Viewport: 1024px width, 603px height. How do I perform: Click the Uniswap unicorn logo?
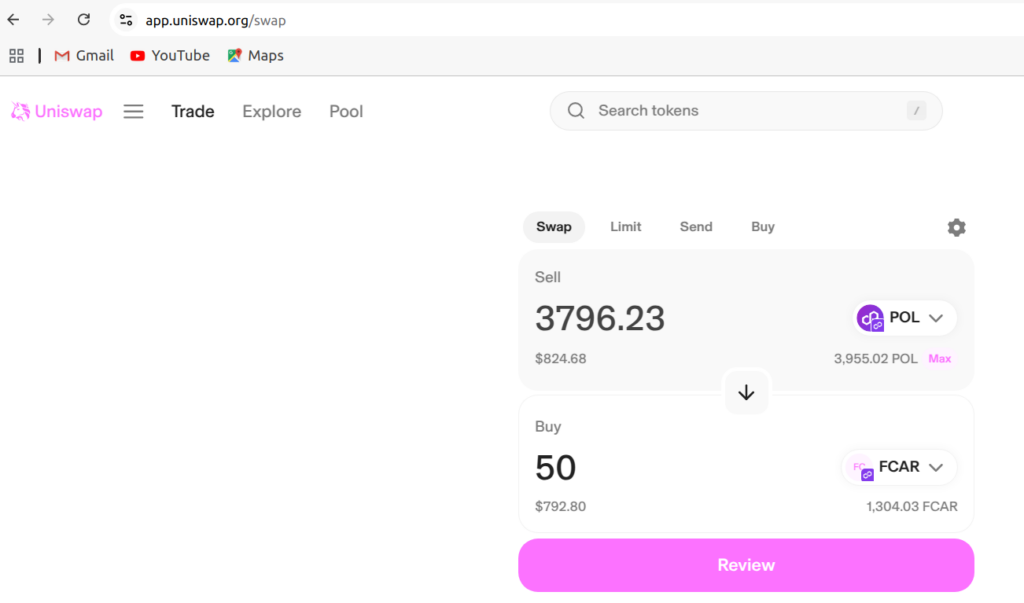[x=20, y=112]
